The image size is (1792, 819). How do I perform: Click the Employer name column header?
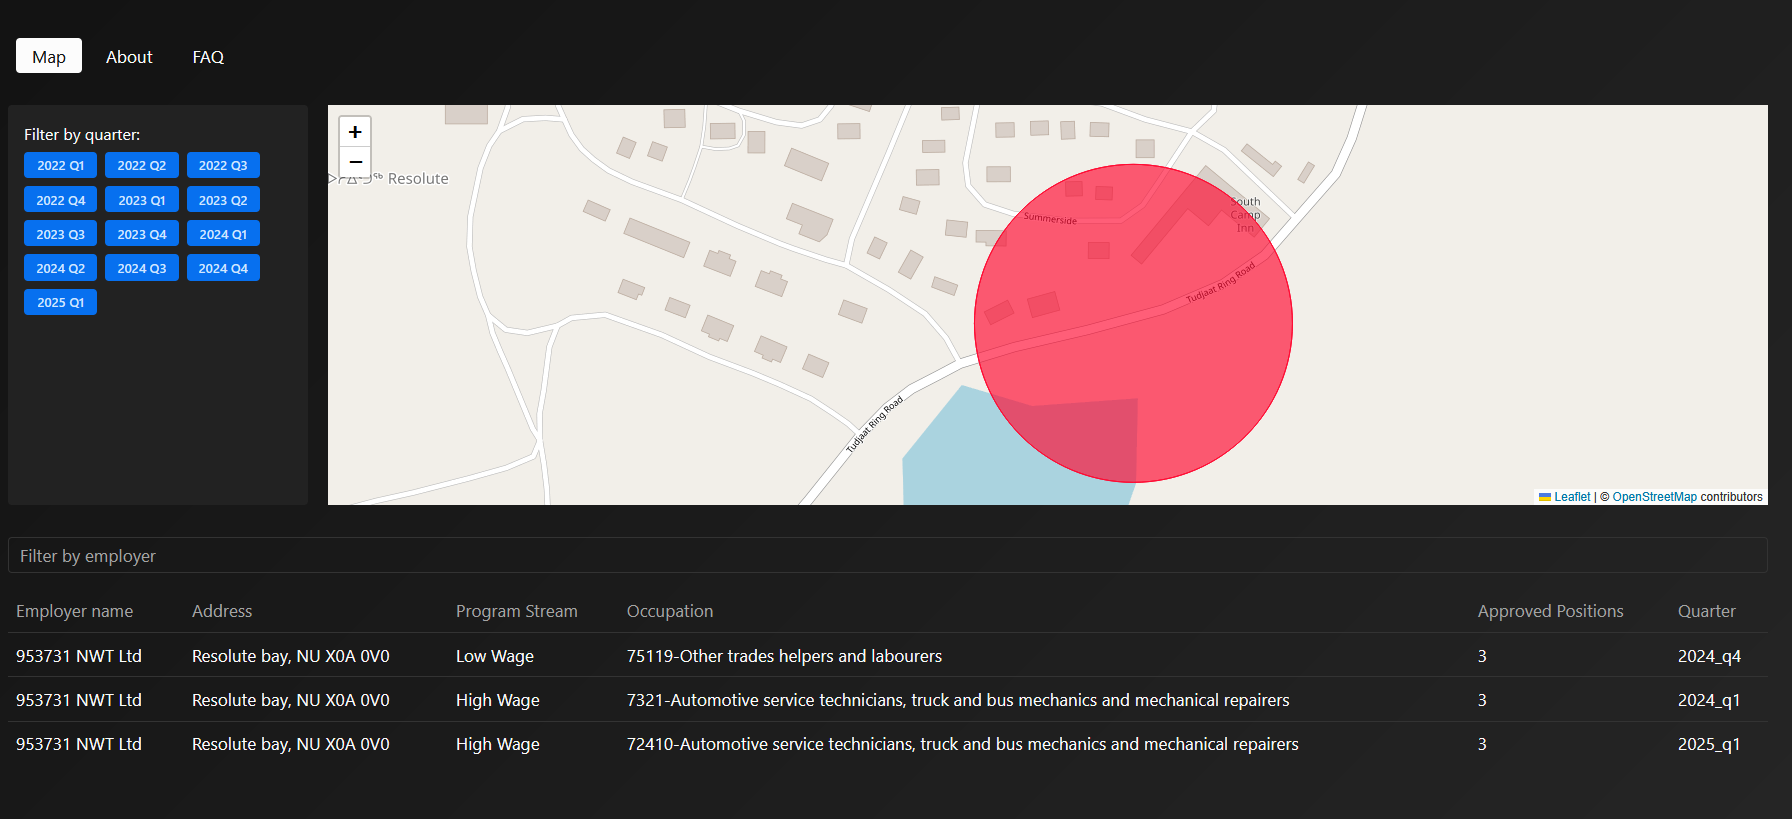(x=75, y=611)
